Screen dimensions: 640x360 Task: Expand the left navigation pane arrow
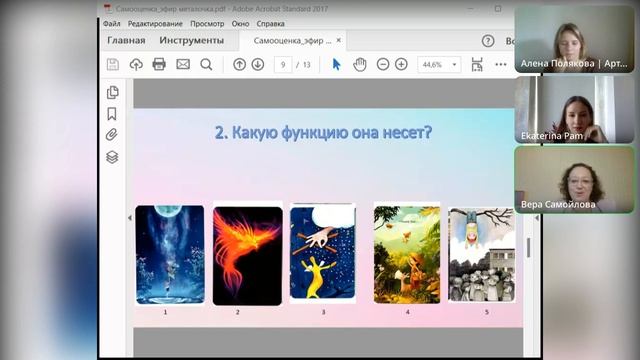click(130, 218)
